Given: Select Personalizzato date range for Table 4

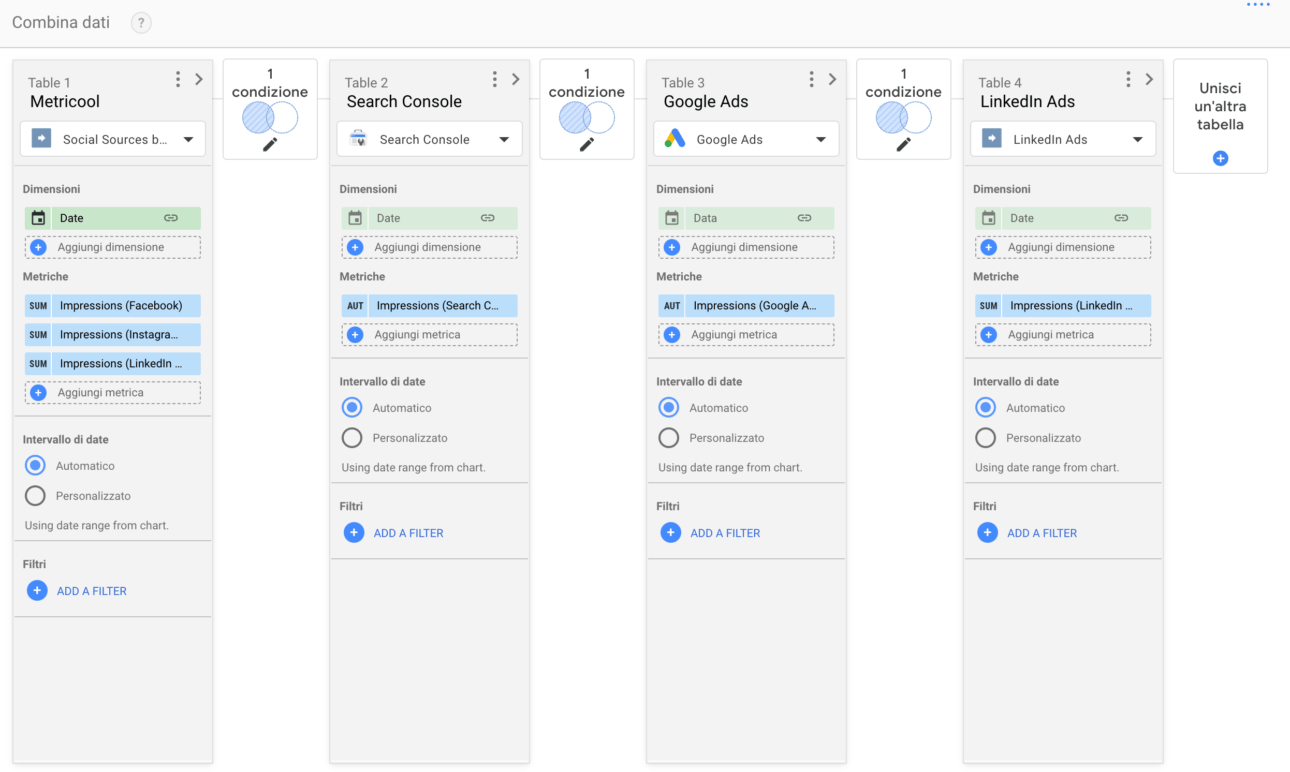Looking at the screenshot, I should 986,438.
